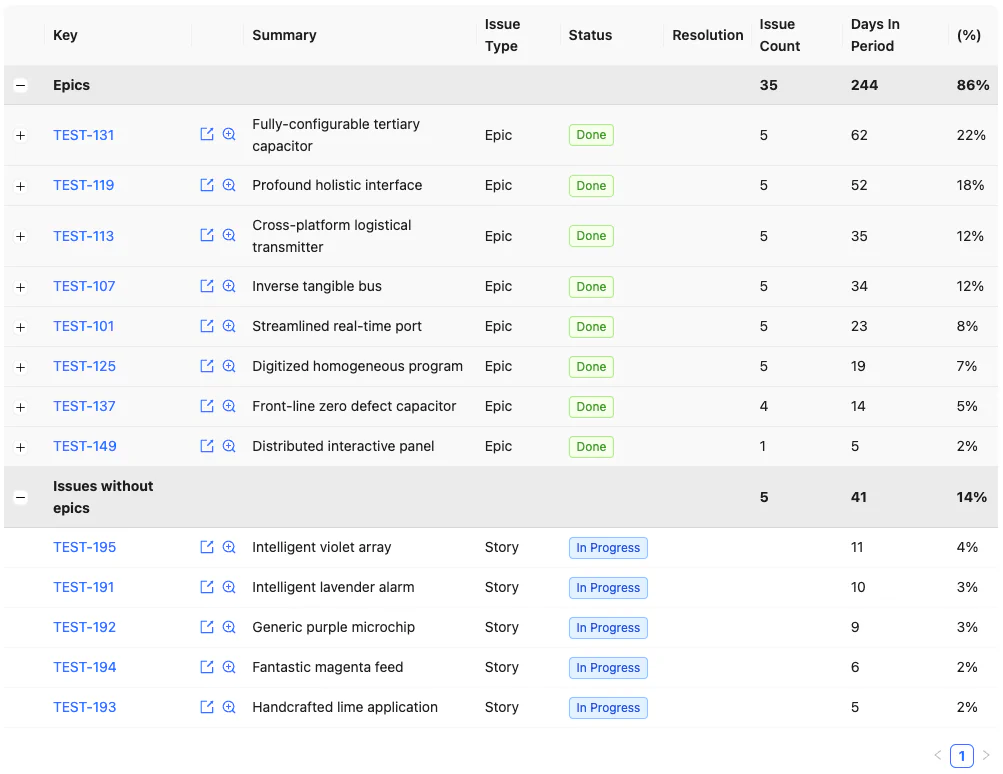This screenshot has width=1003, height=774.
Task: Expand row TEST-113
Action: [20, 237]
